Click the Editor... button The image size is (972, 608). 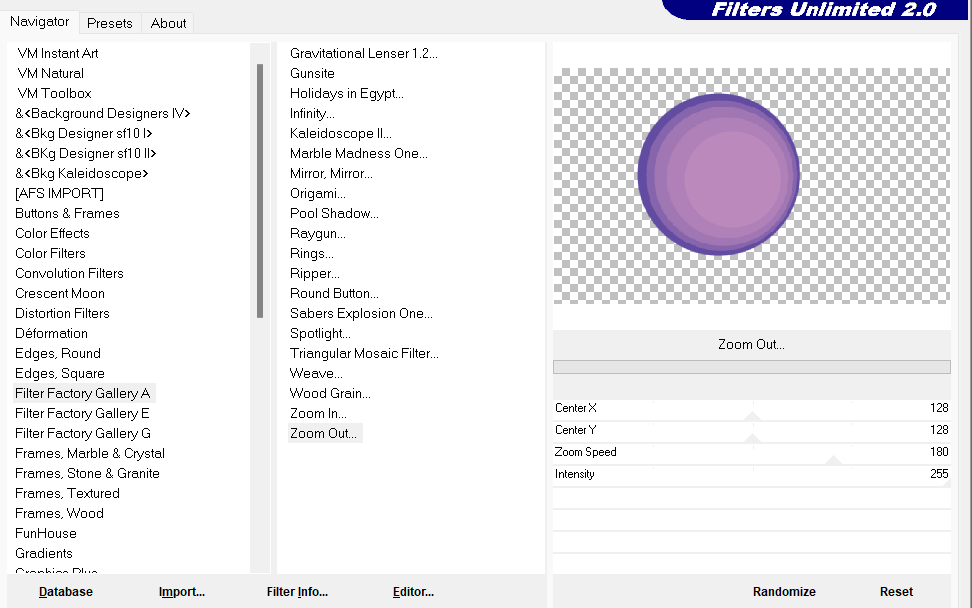tap(413, 592)
